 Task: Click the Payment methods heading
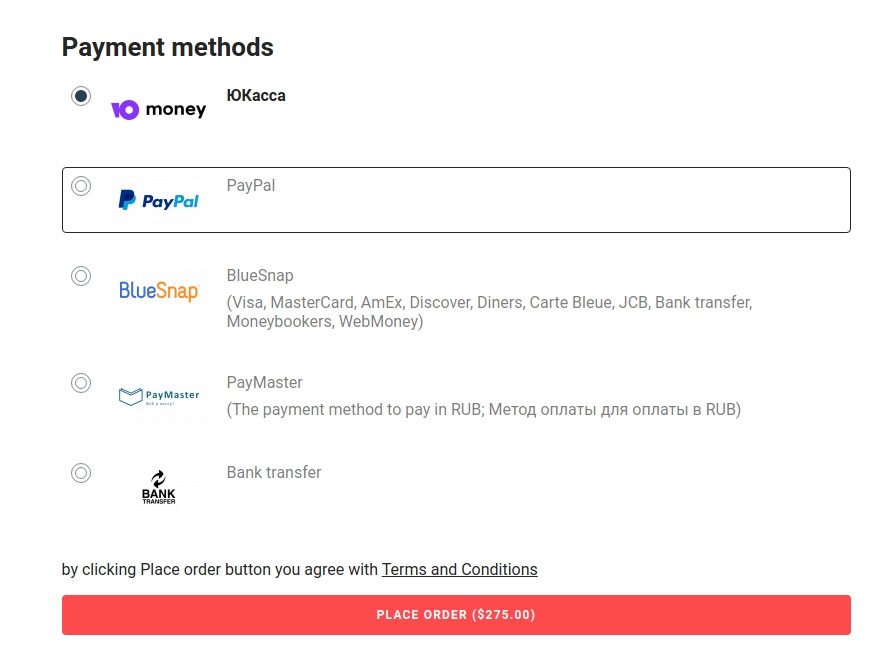tap(168, 47)
